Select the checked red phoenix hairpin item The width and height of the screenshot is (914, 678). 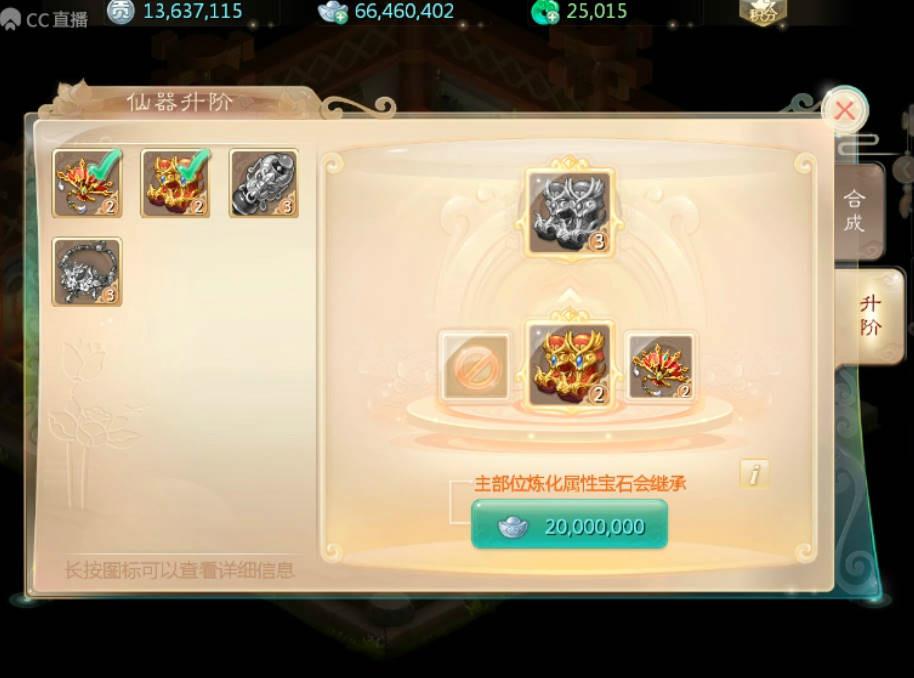[x=87, y=183]
